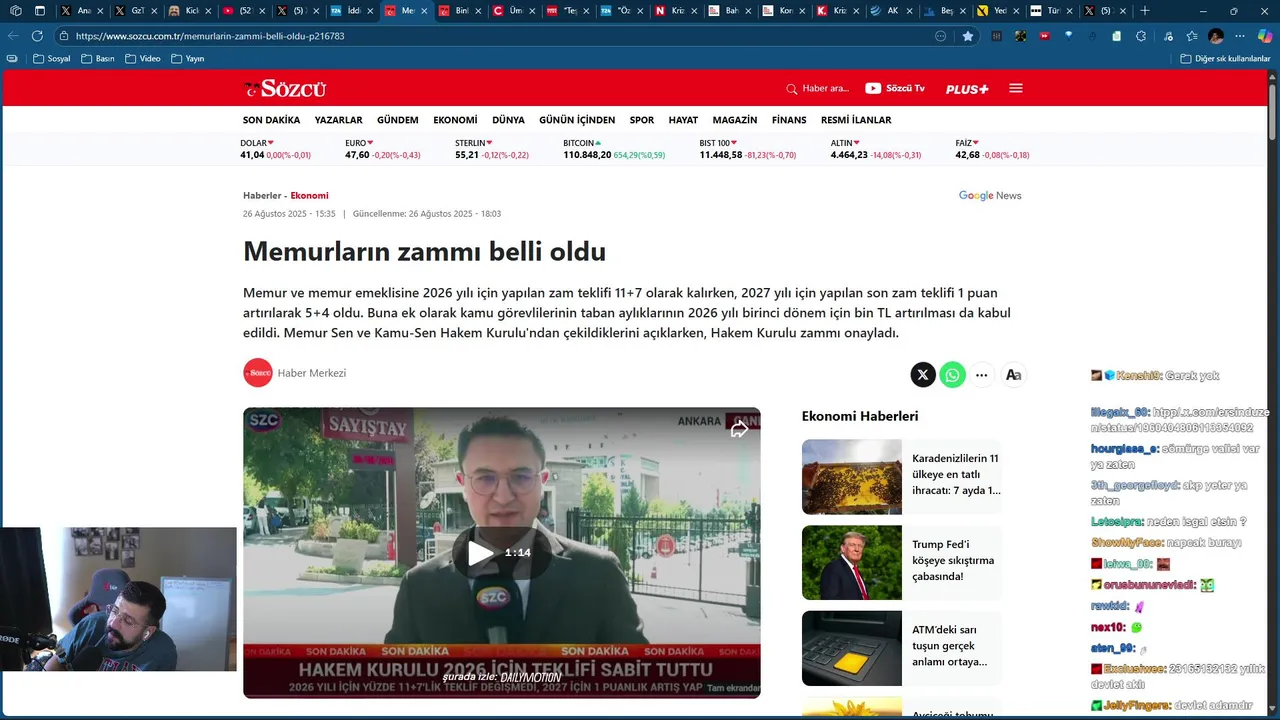This screenshot has width=1280, height=720.
Task: Open the Sosyal bookmarks folder
Action: (x=52, y=59)
